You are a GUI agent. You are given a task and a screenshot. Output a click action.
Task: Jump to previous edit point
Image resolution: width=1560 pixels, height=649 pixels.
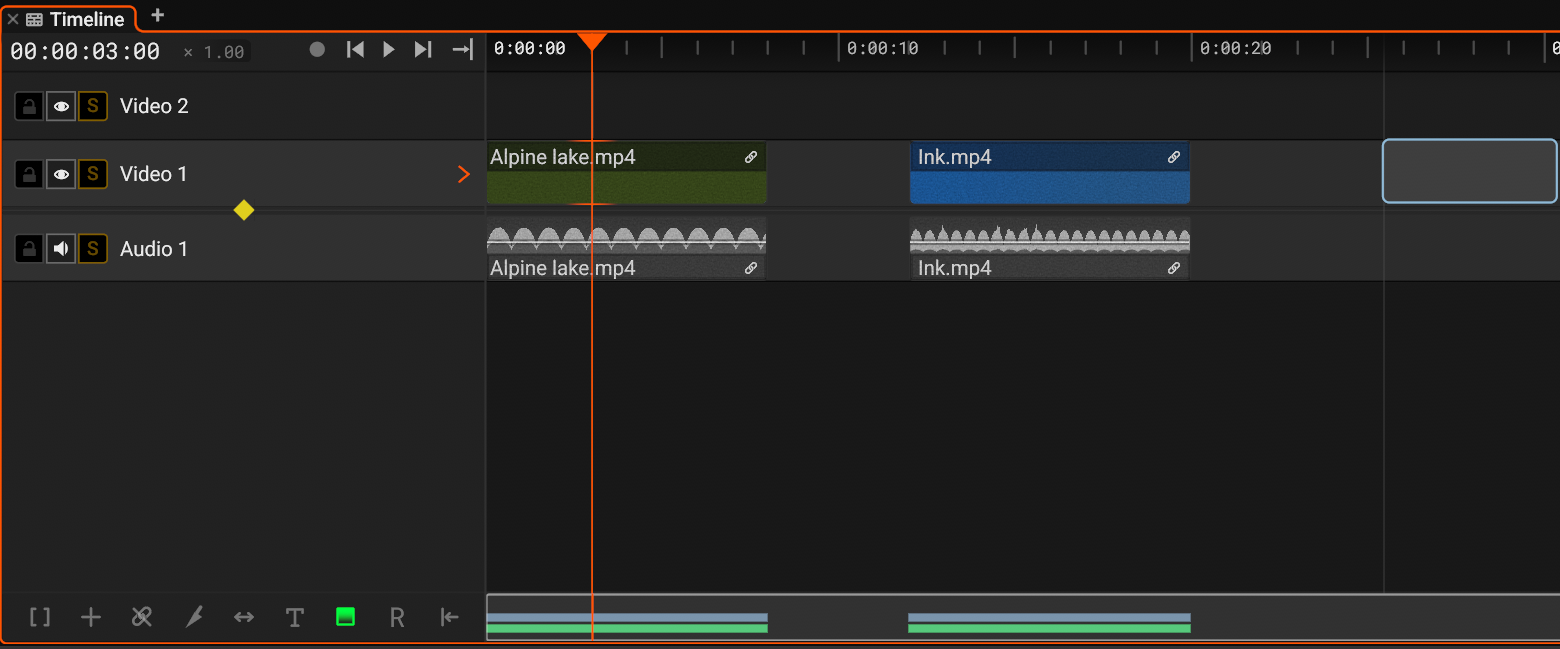point(355,49)
